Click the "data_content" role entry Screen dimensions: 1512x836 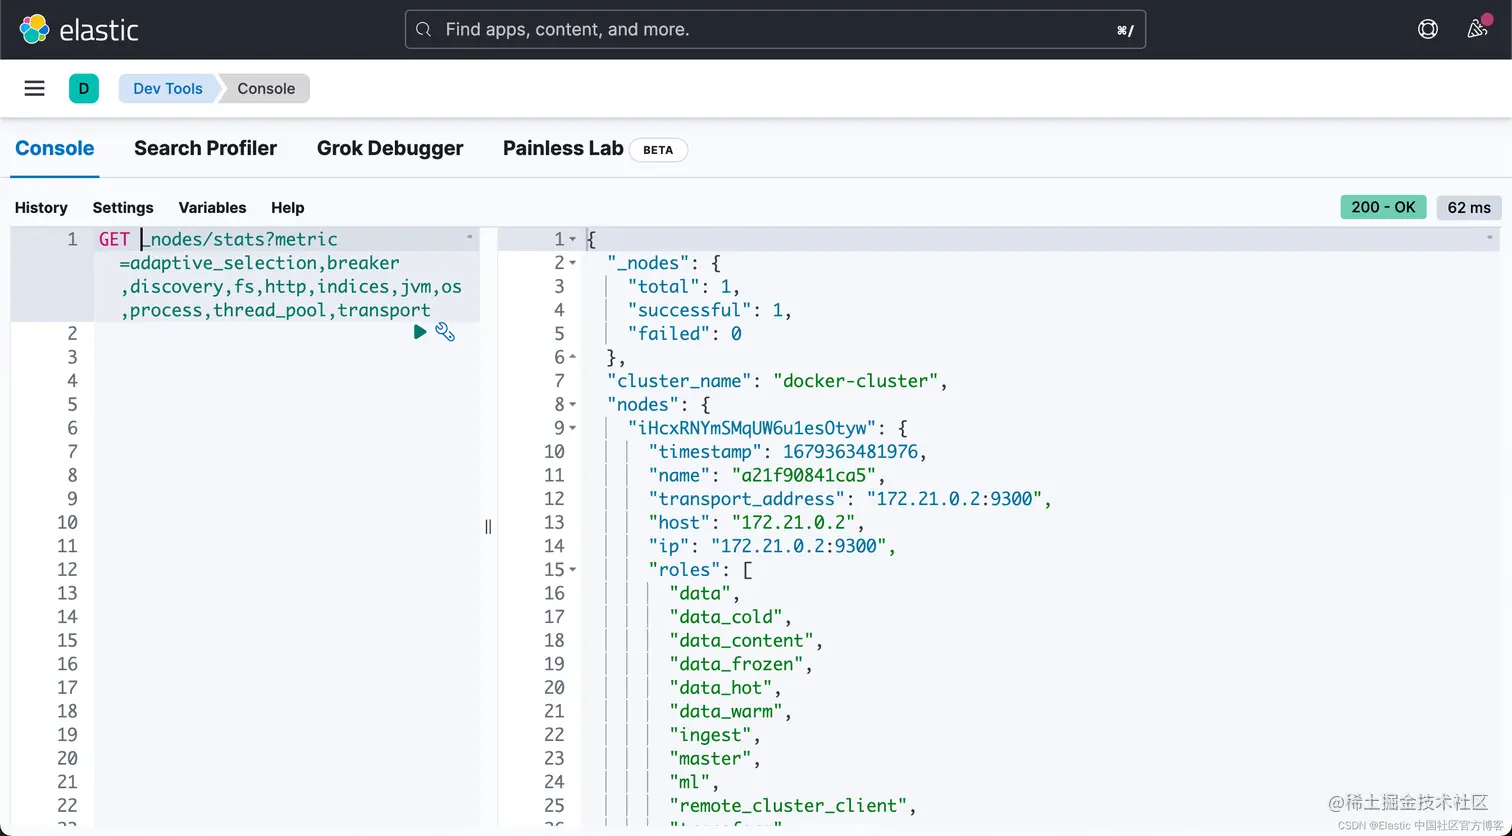click(746, 641)
